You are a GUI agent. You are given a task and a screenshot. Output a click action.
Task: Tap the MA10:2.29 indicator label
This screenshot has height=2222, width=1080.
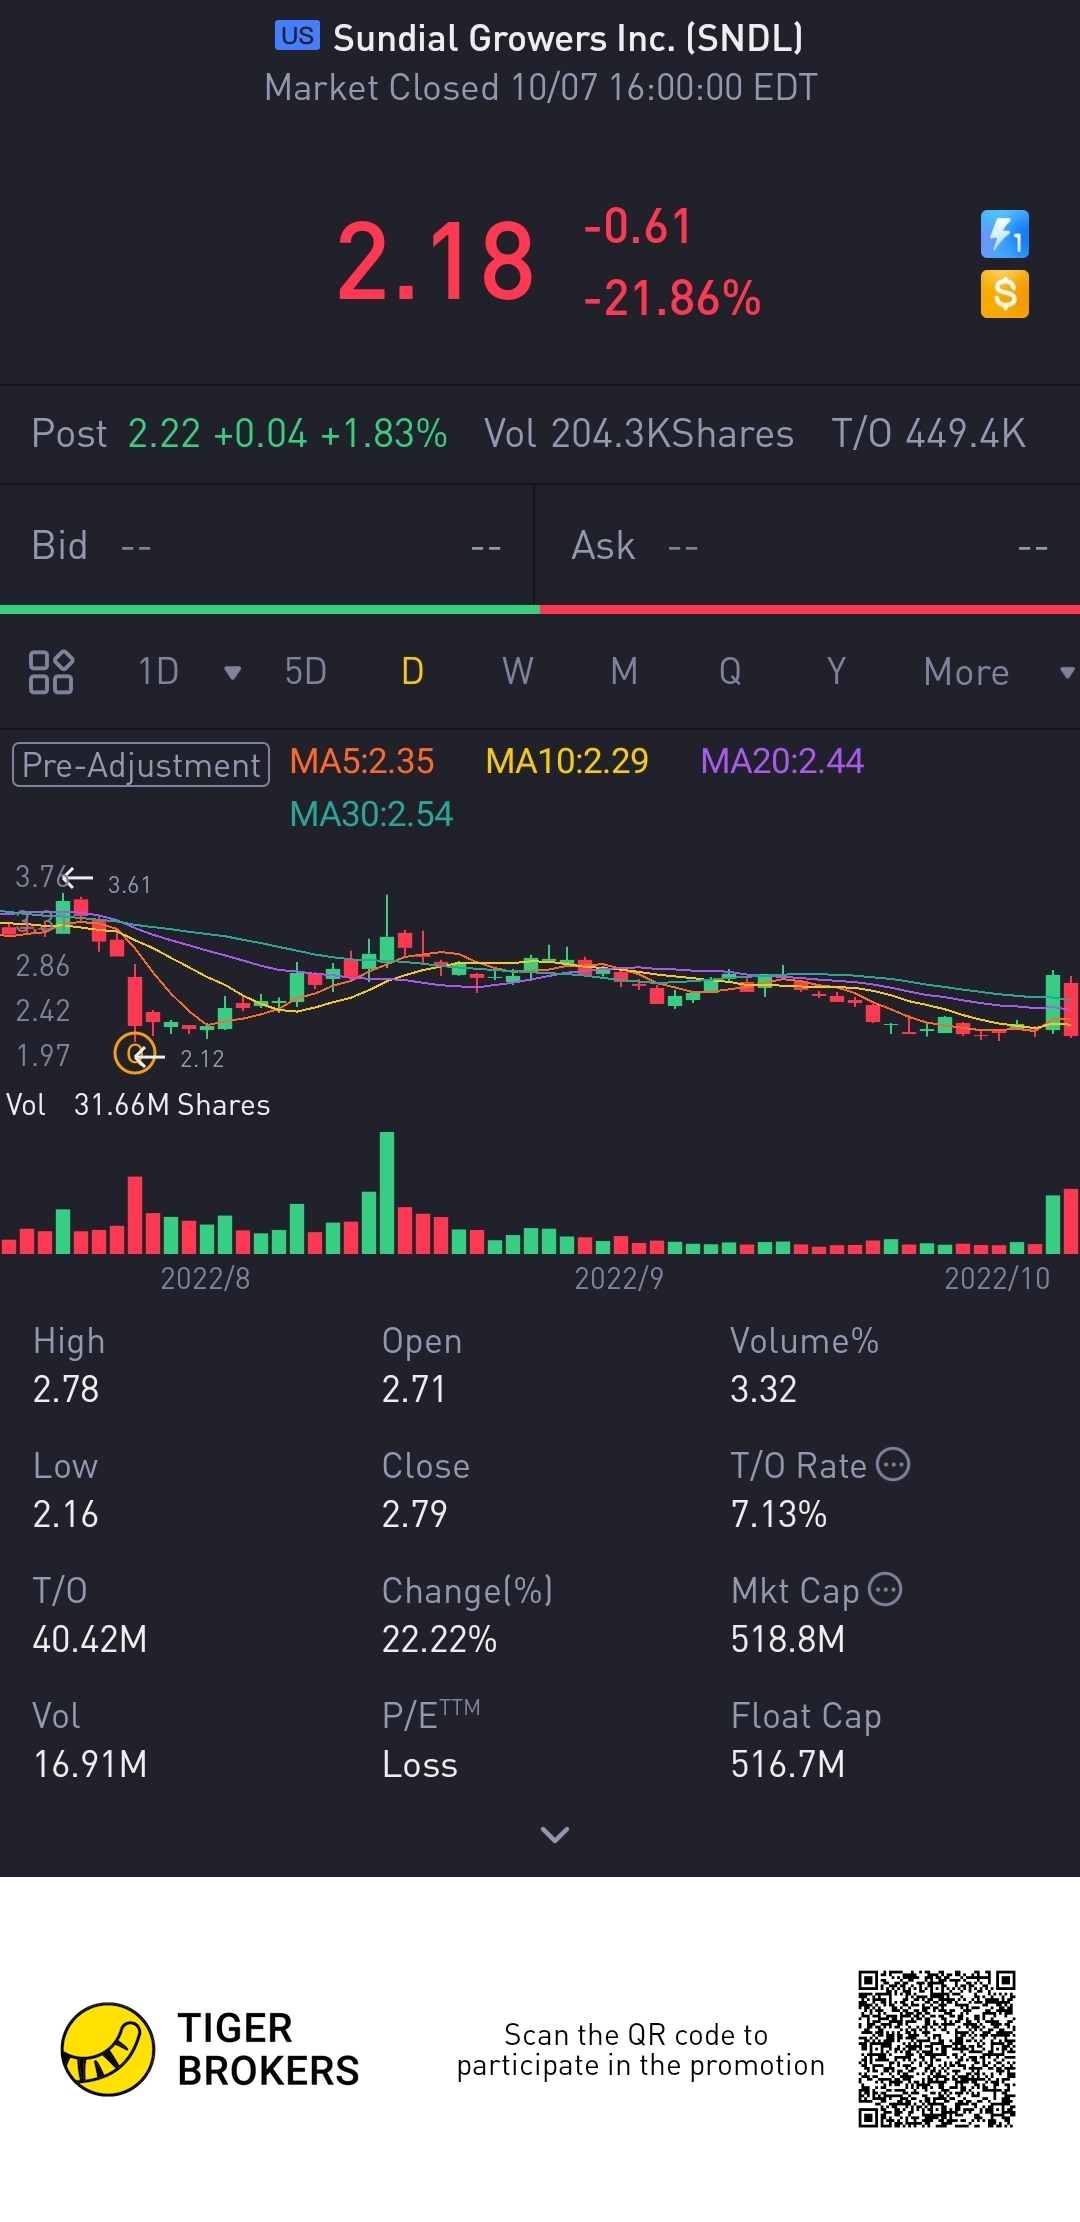pyautogui.click(x=567, y=762)
